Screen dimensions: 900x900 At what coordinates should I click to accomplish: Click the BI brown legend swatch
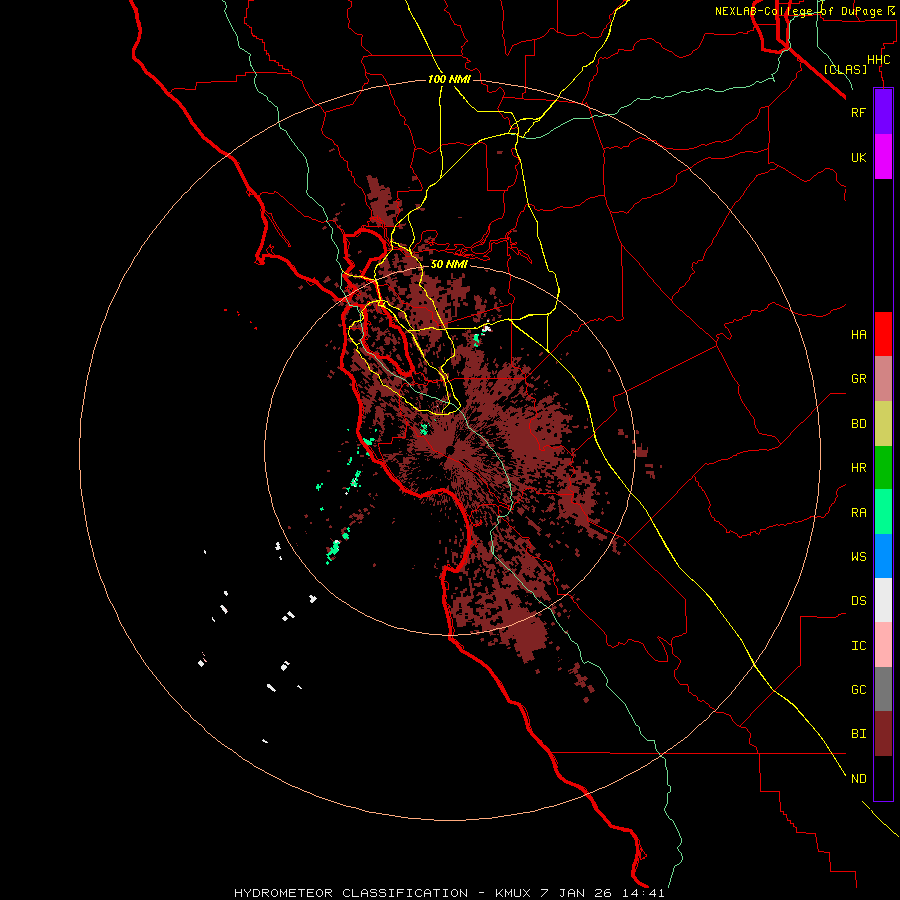[x=883, y=734]
